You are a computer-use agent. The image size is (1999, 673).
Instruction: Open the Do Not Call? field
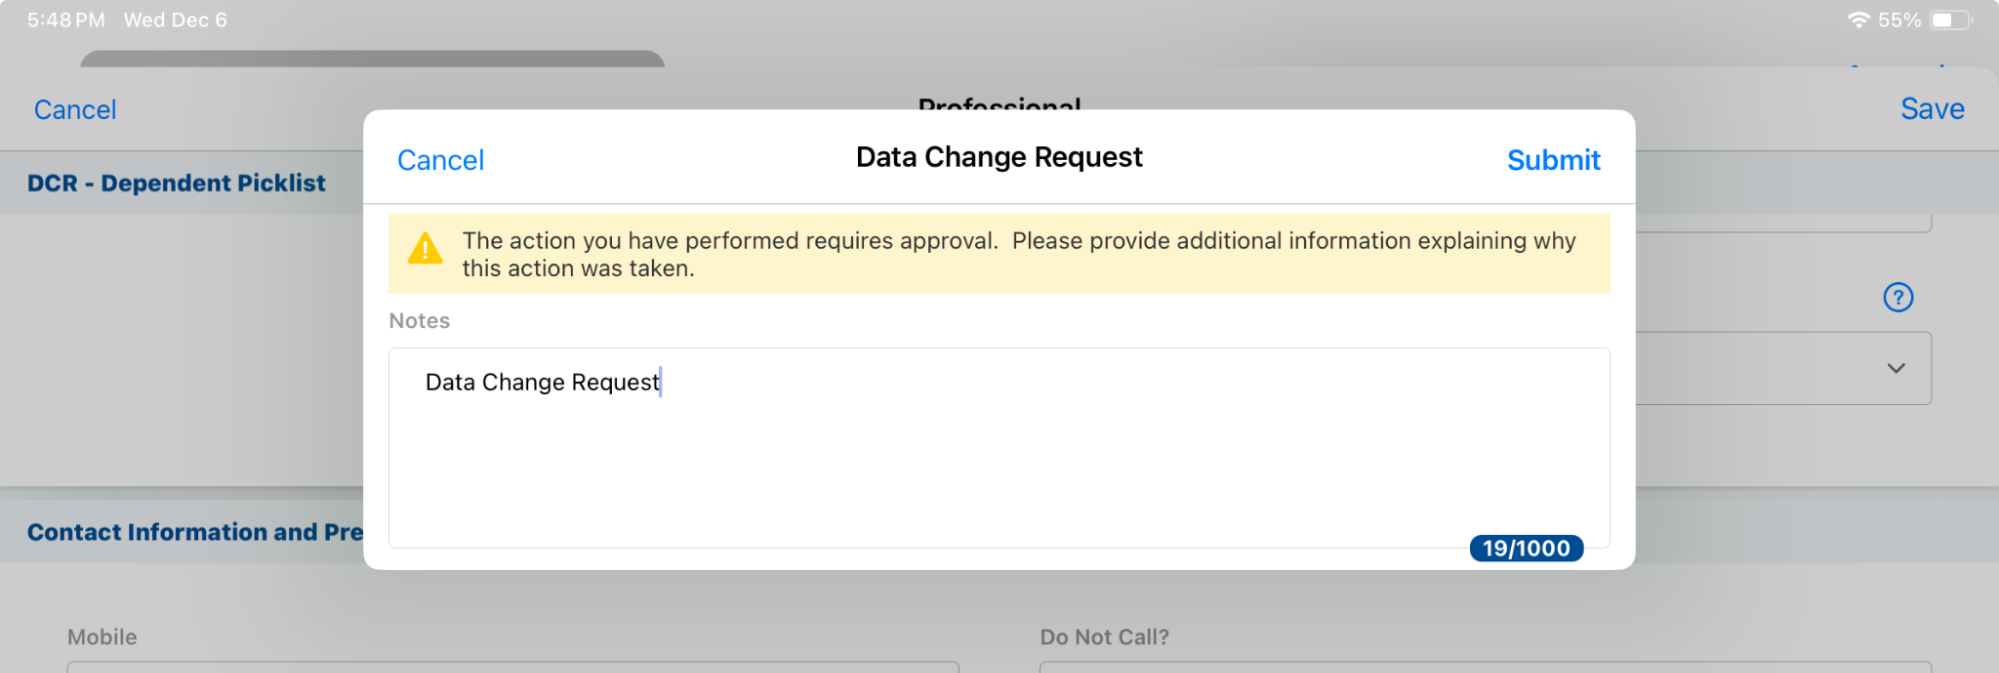click(x=1485, y=666)
